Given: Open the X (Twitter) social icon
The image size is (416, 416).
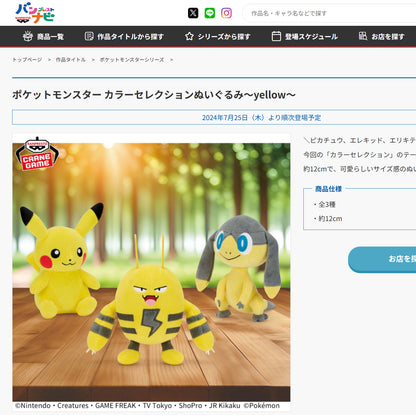Looking at the screenshot, I should coord(193,13).
